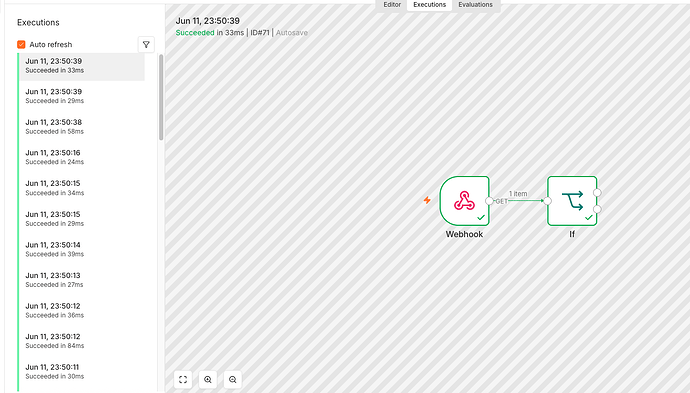
Task: Open execution Jun 11, 23:50:14
Action: point(81,249)
